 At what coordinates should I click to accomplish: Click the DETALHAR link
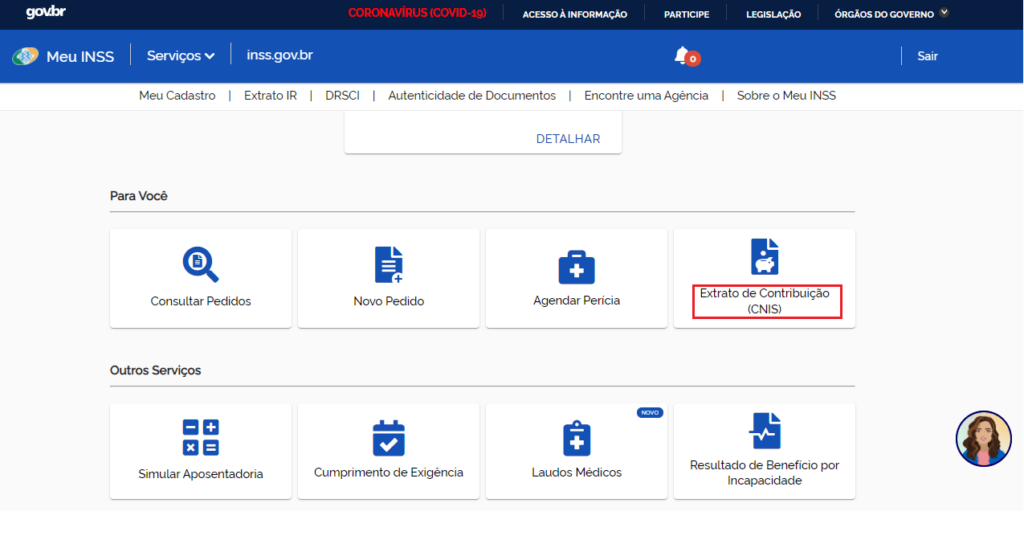pos(568,139)
